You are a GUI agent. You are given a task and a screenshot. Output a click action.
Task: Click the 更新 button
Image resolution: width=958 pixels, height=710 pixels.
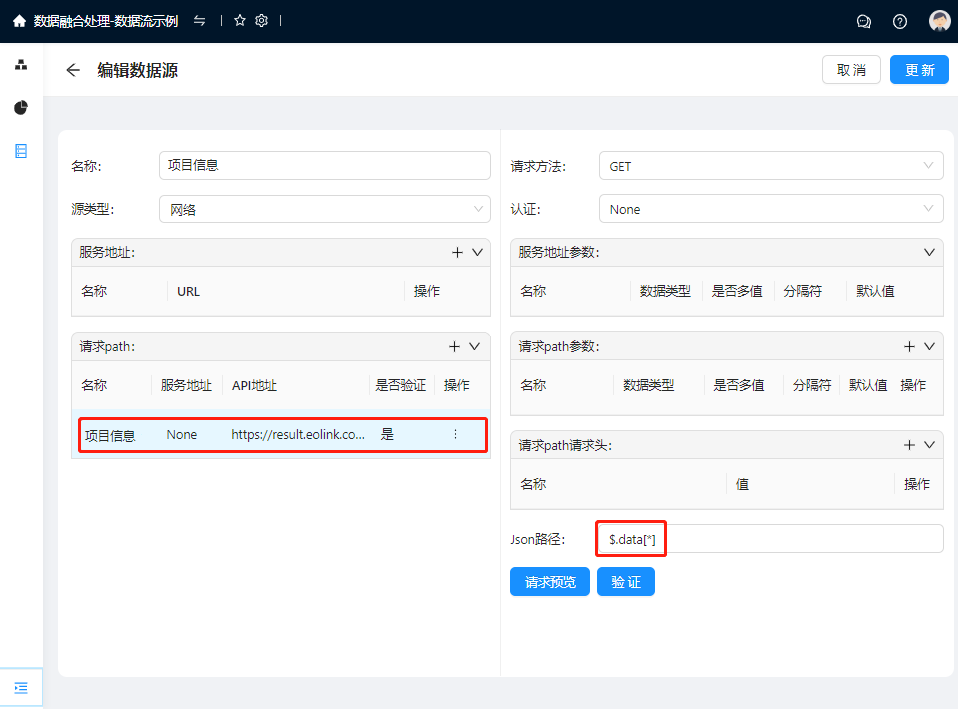click(919, 70)
